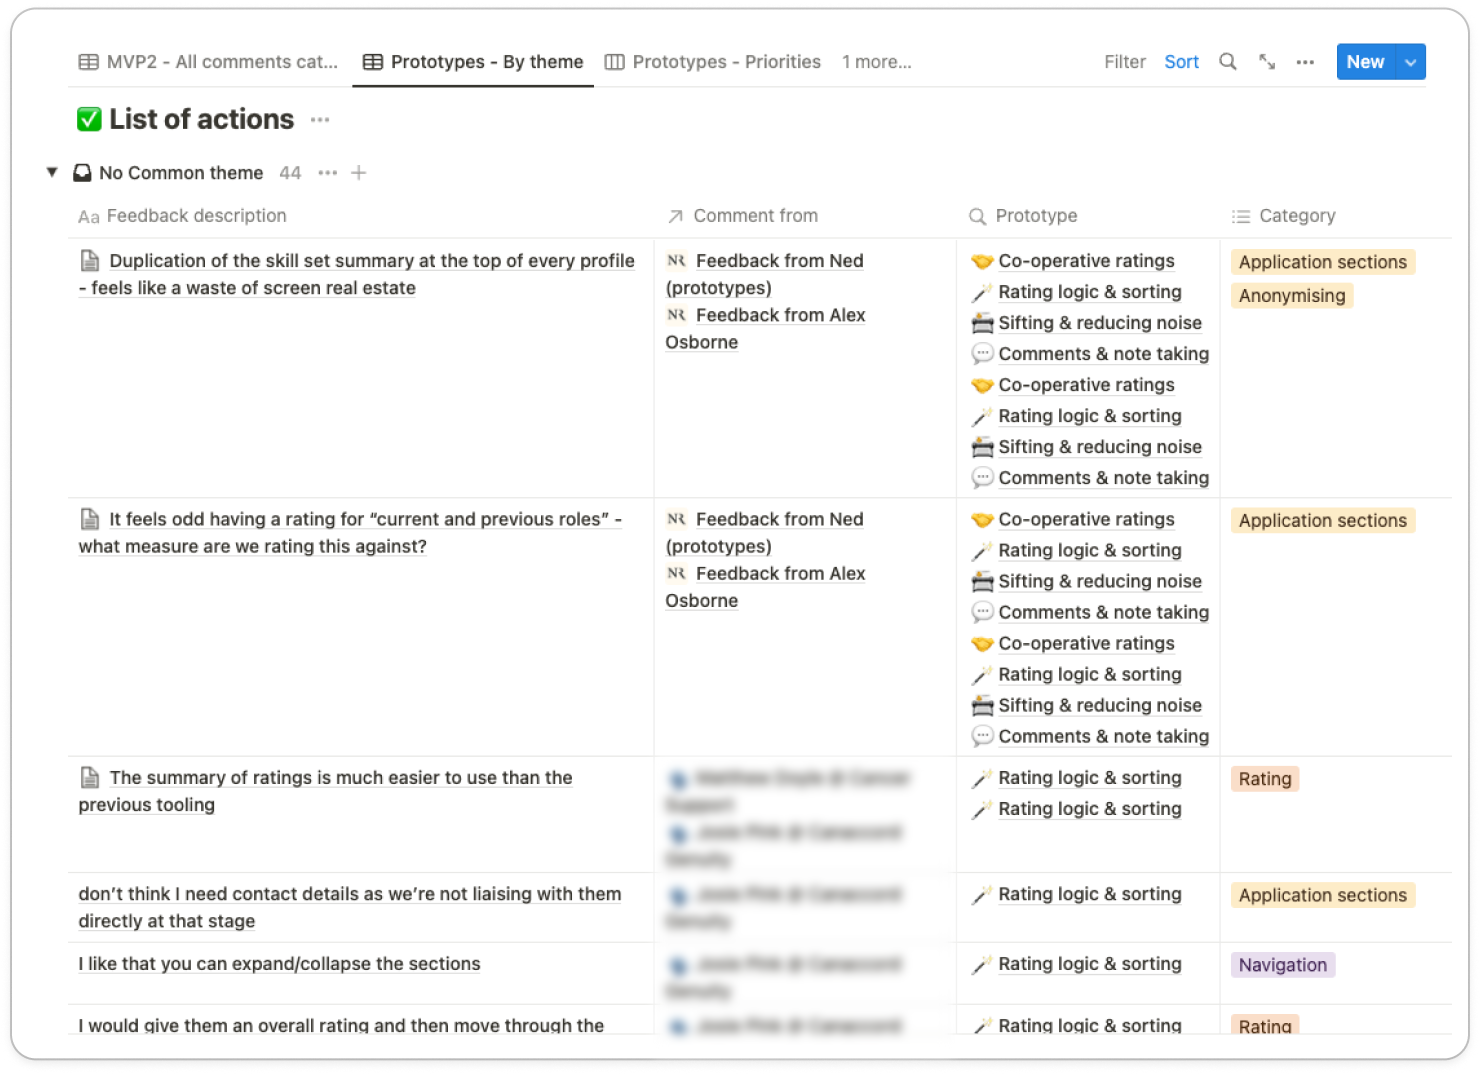
Task: Open 'don't think I need contact details' entry
Action: [350, 907]
